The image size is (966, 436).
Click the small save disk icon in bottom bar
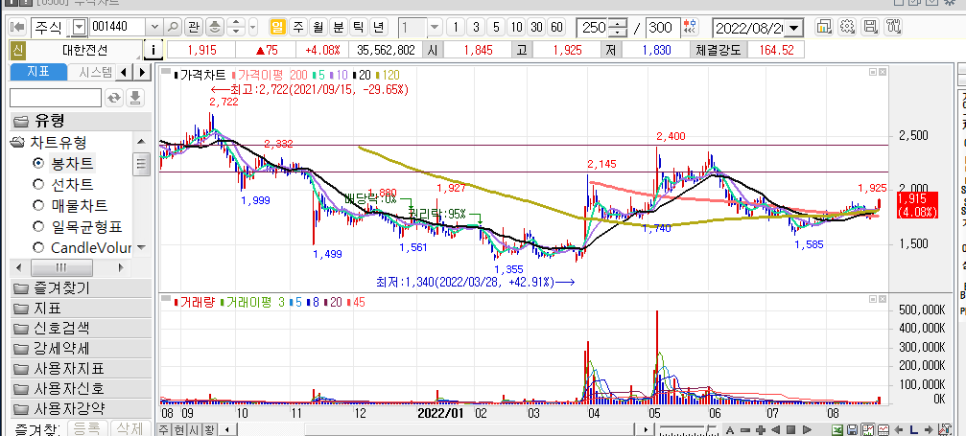[x=853, y=429]
